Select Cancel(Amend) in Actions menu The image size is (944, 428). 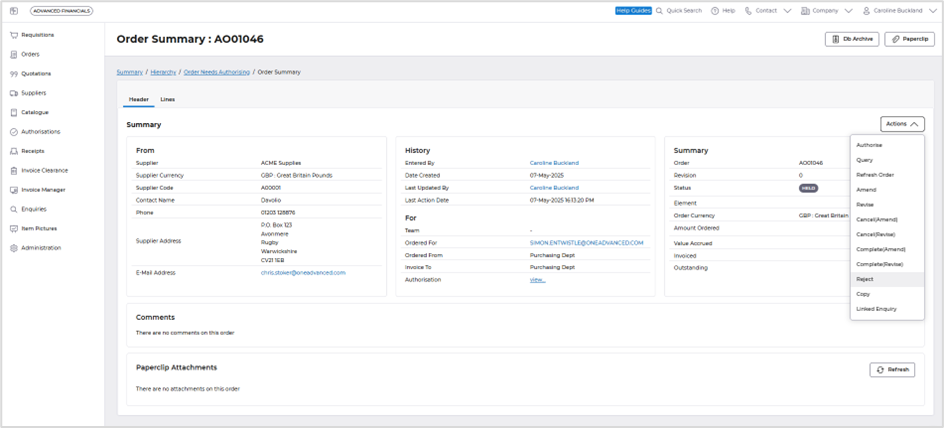tap(887, 220)
